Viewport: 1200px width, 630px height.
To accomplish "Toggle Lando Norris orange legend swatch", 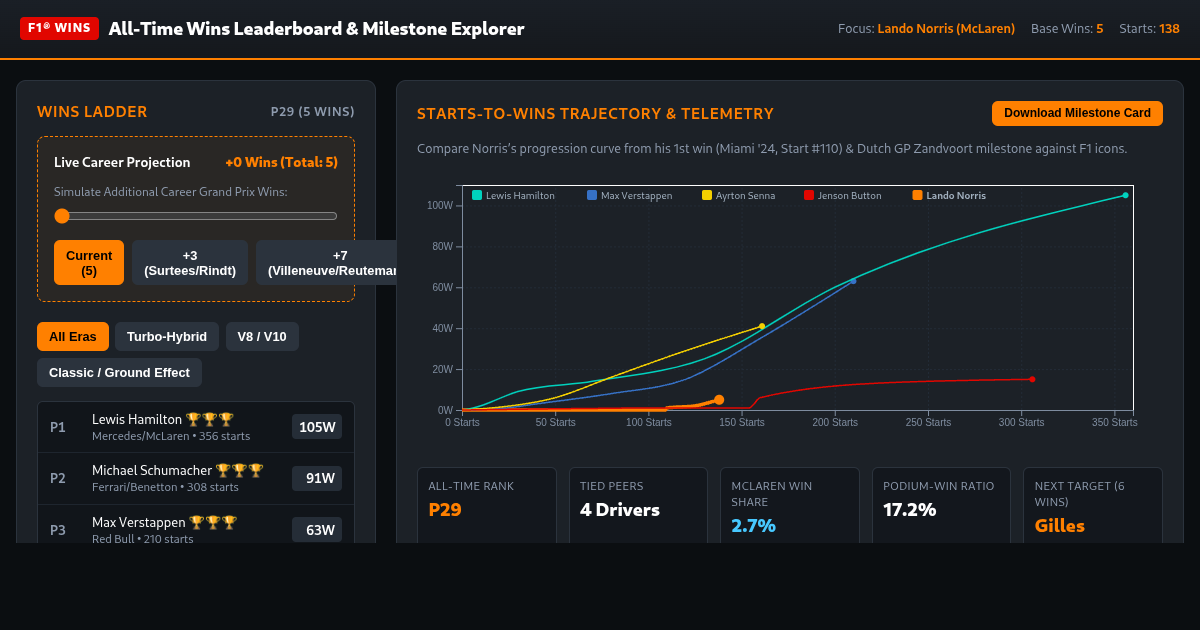I will click(x=918, y=196).
